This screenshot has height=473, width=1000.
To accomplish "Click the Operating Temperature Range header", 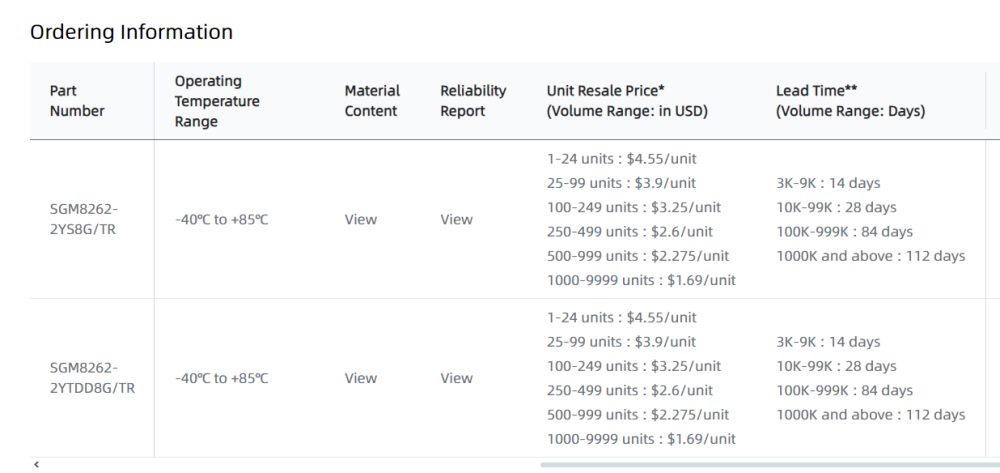I will tap(217, 101).
